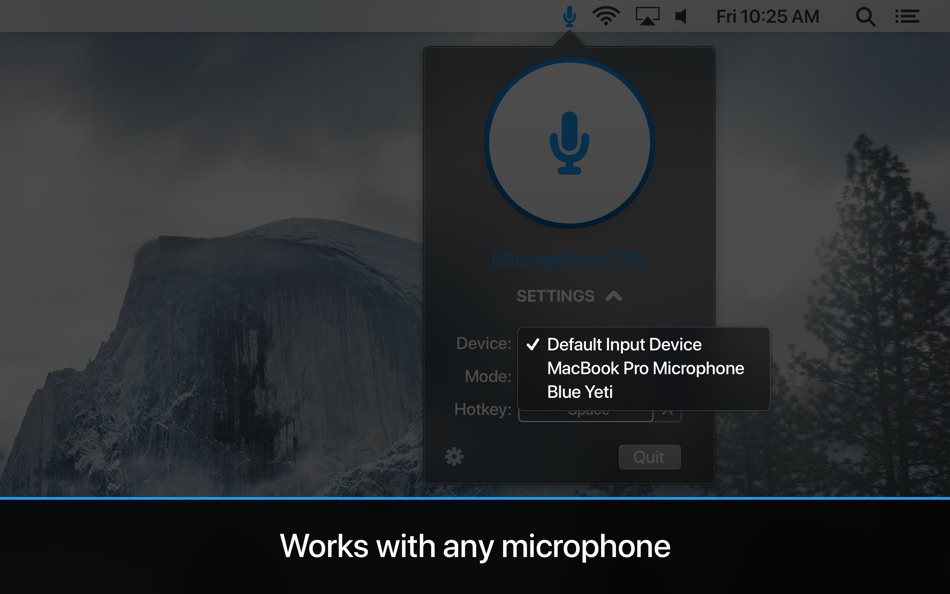This screenshot has width=950, height=594.
Task: Open the Wi-Fi status menu
Action: click(x=606, y=16)
